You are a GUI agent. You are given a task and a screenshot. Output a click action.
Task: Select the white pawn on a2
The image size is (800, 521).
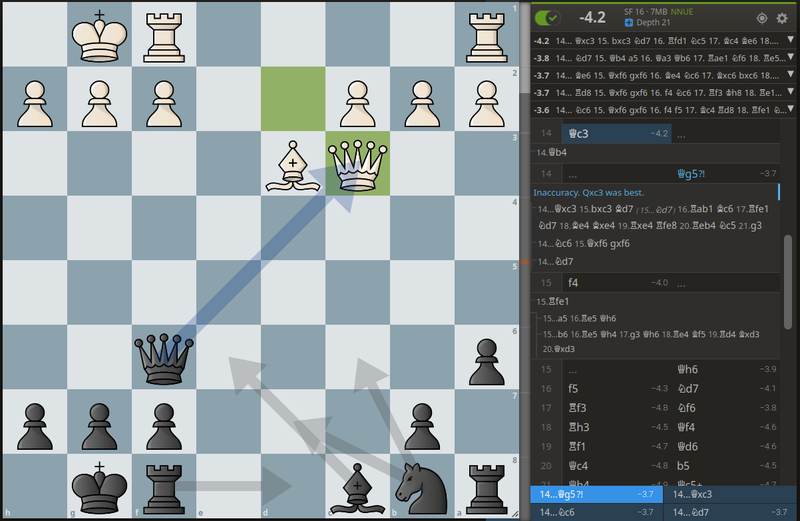pos(487,104)
